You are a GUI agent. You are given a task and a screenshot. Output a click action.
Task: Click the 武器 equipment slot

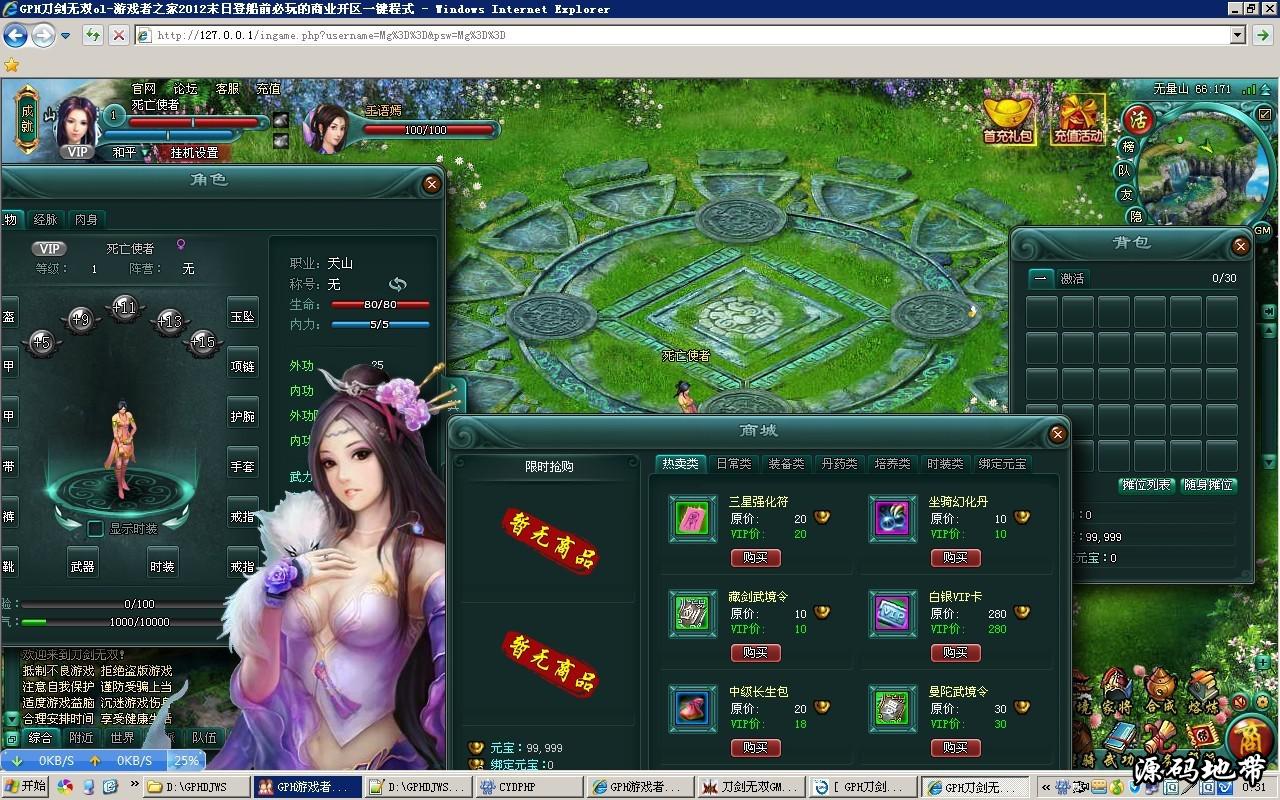pyautogui.click(x=82, y=563)
